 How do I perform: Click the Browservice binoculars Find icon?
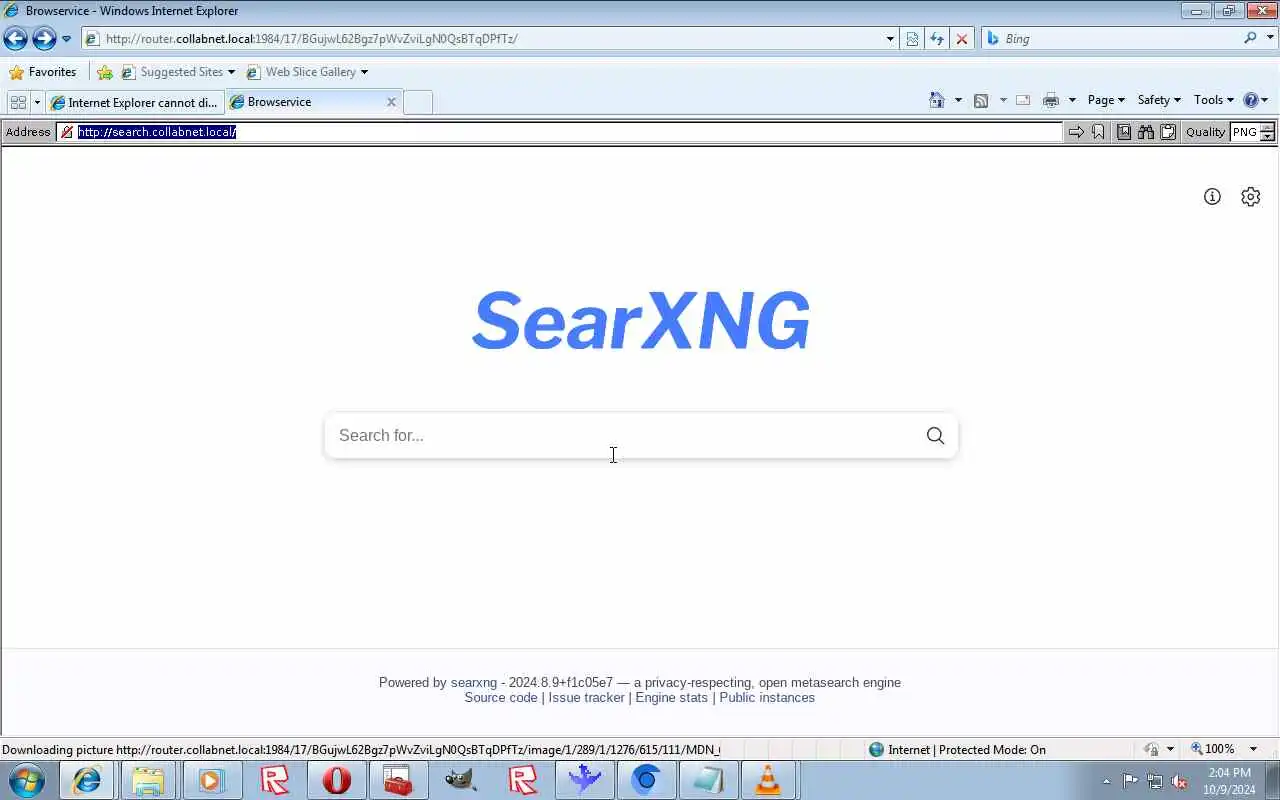coord(1146,132)
